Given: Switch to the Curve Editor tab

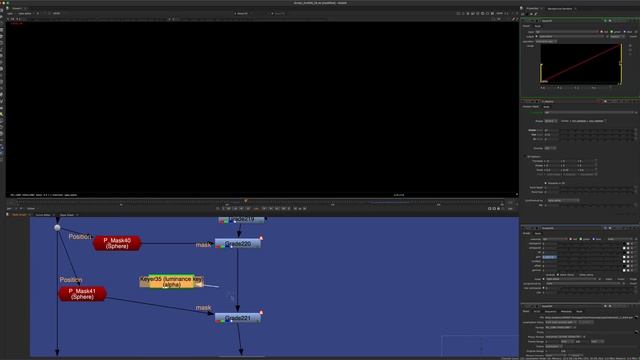Looking at the screenshot, I should (43, 215).
